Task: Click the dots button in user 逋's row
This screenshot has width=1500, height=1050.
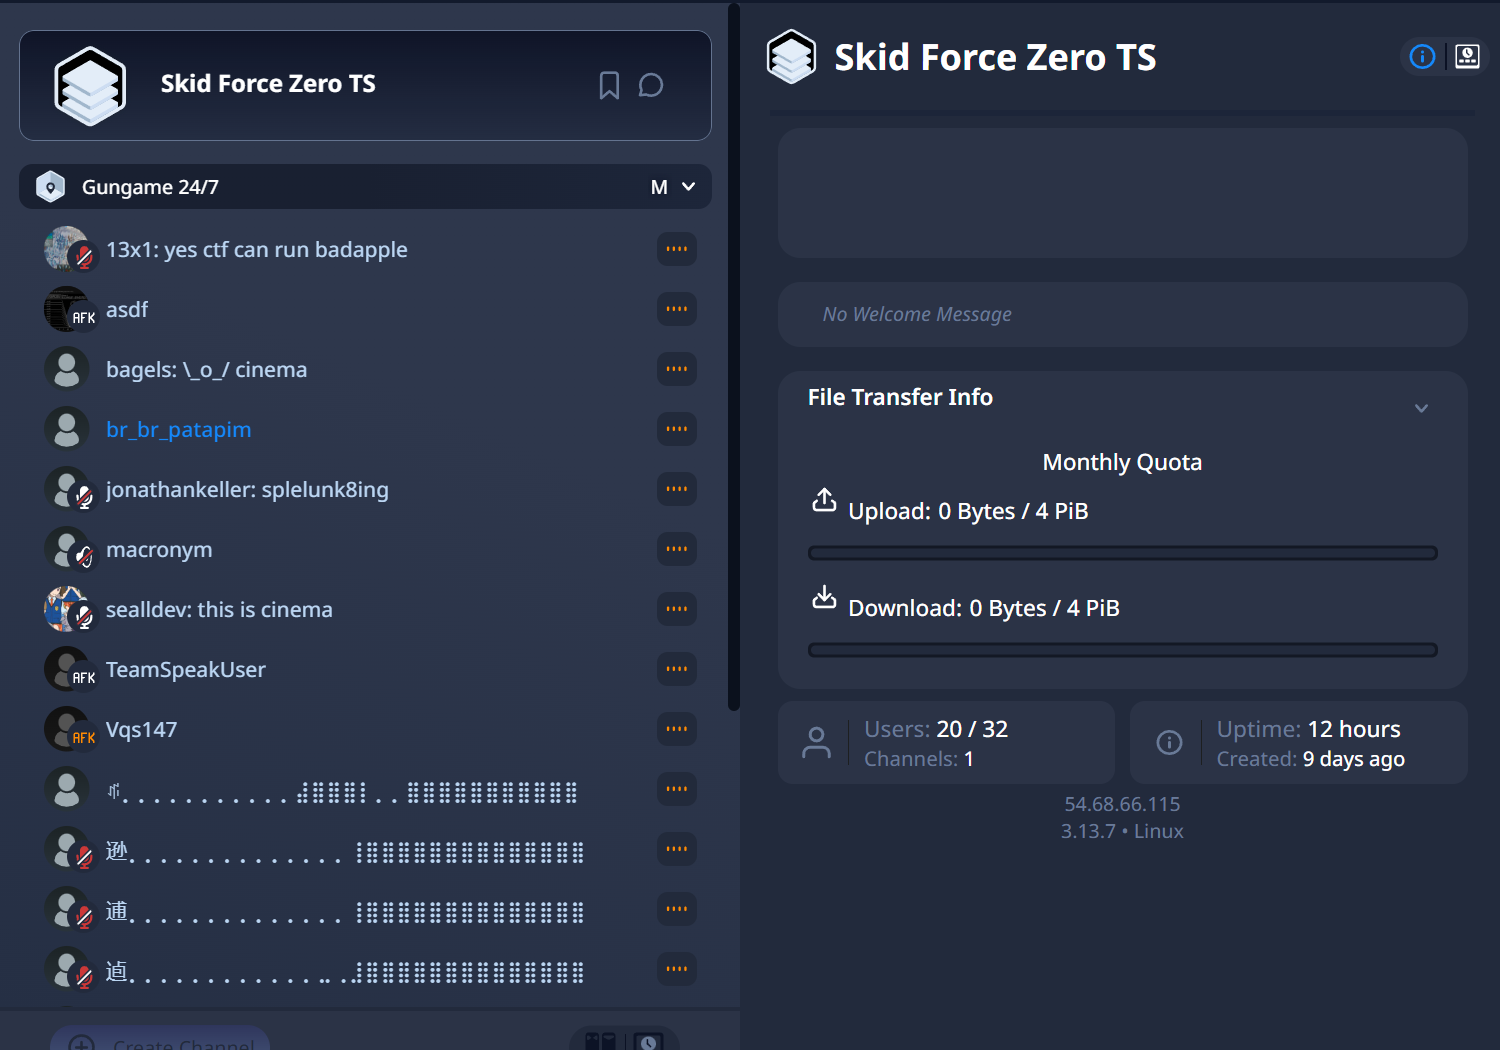Action: click(x=677, y=909)
